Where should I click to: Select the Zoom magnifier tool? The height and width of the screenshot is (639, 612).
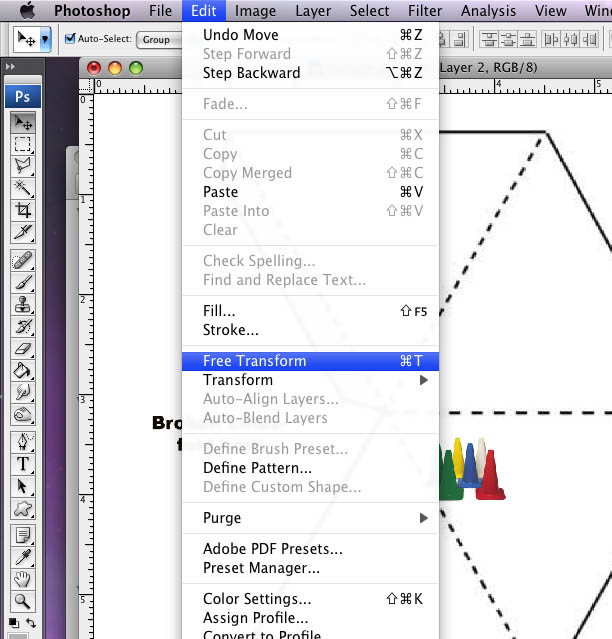[x=23, y=602]
